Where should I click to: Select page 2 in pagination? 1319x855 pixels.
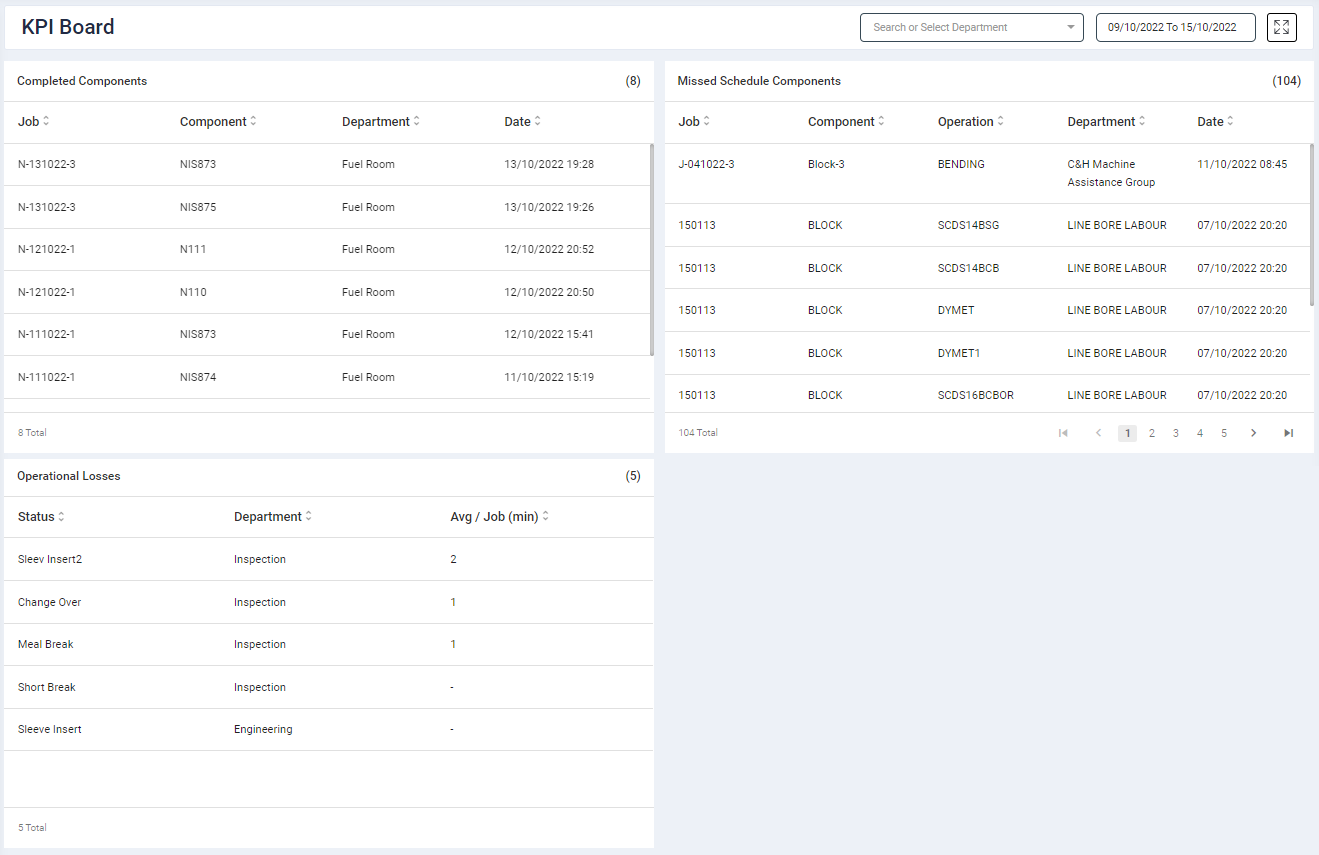1152,433
